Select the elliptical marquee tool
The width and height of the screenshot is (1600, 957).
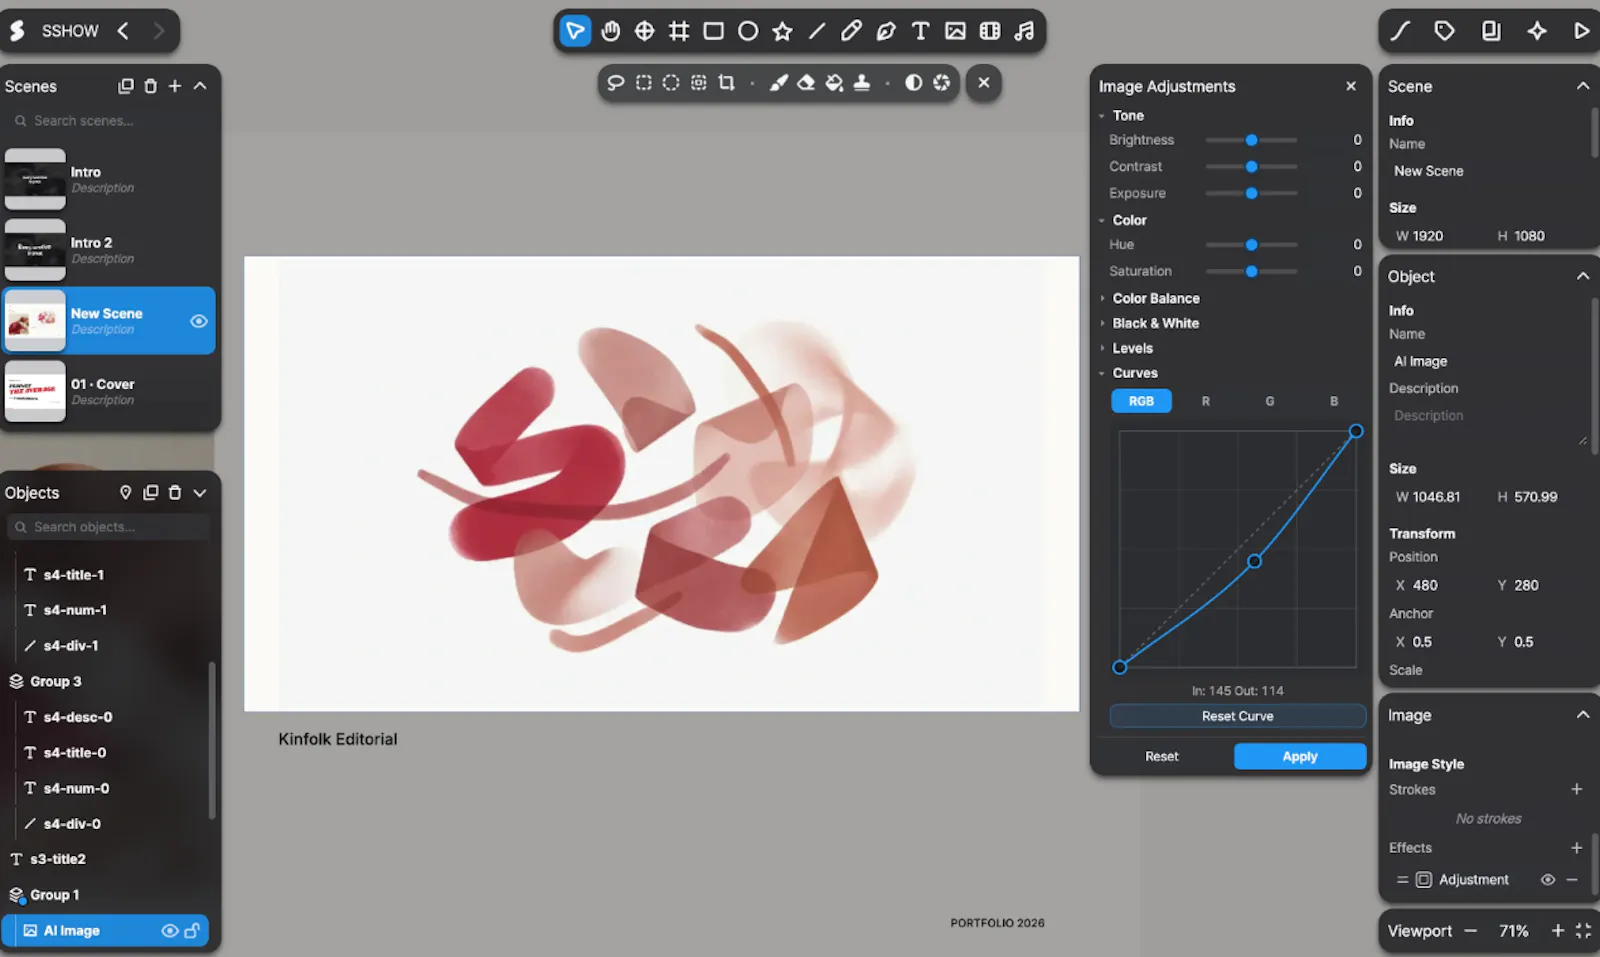click(x=671, y=83)
